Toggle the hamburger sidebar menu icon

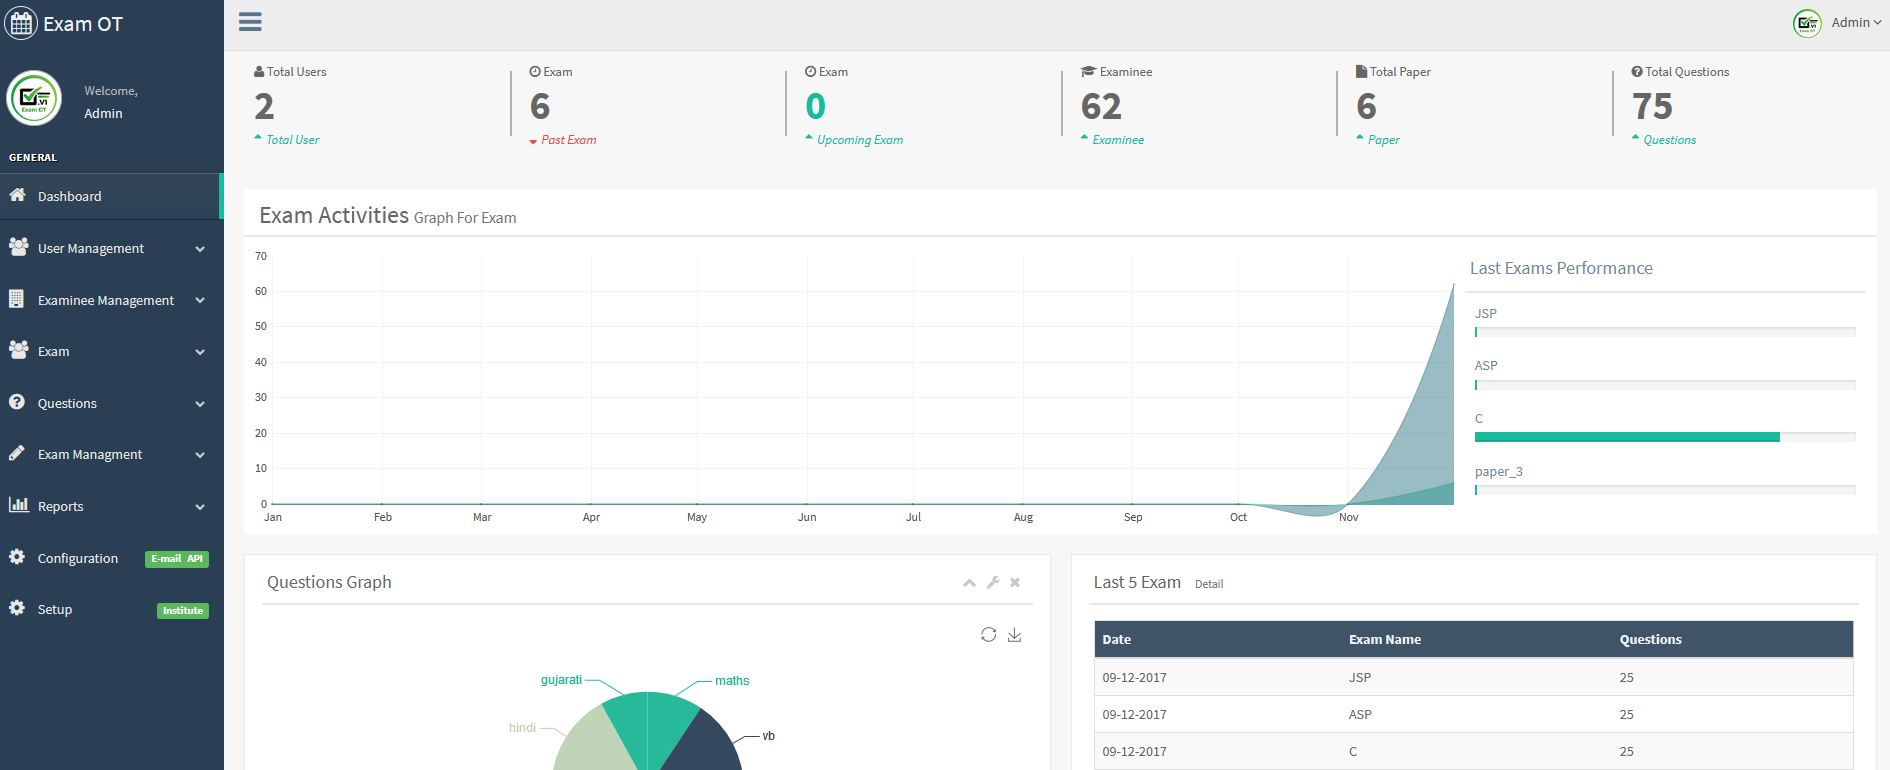click(x=250, y=22)
